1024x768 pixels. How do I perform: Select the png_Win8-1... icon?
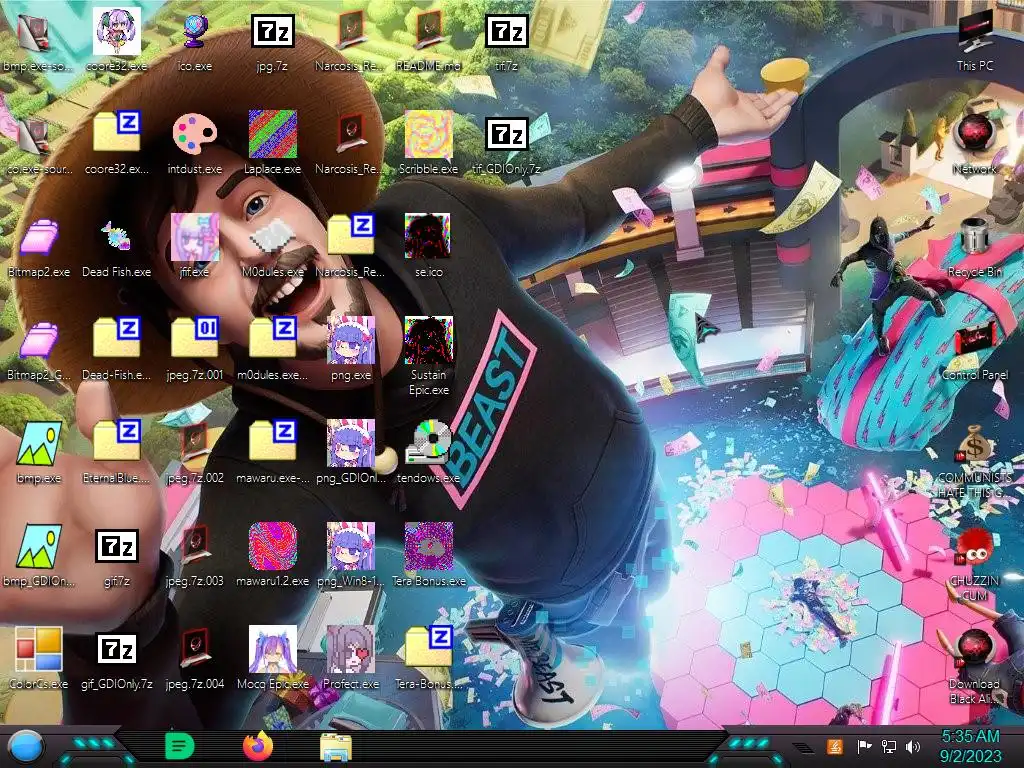[351, 546]
